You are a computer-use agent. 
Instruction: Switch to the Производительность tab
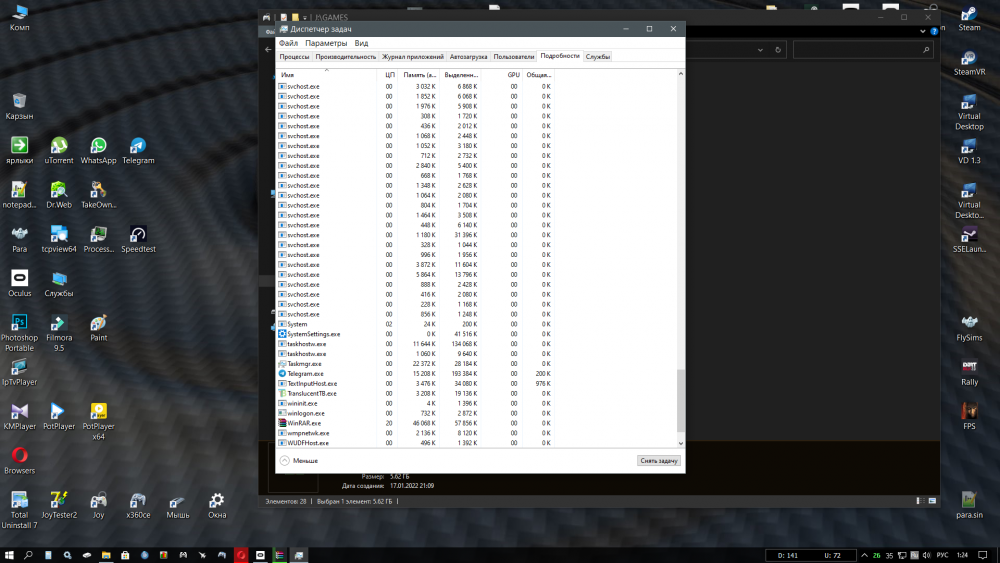(x=346, y=56)
